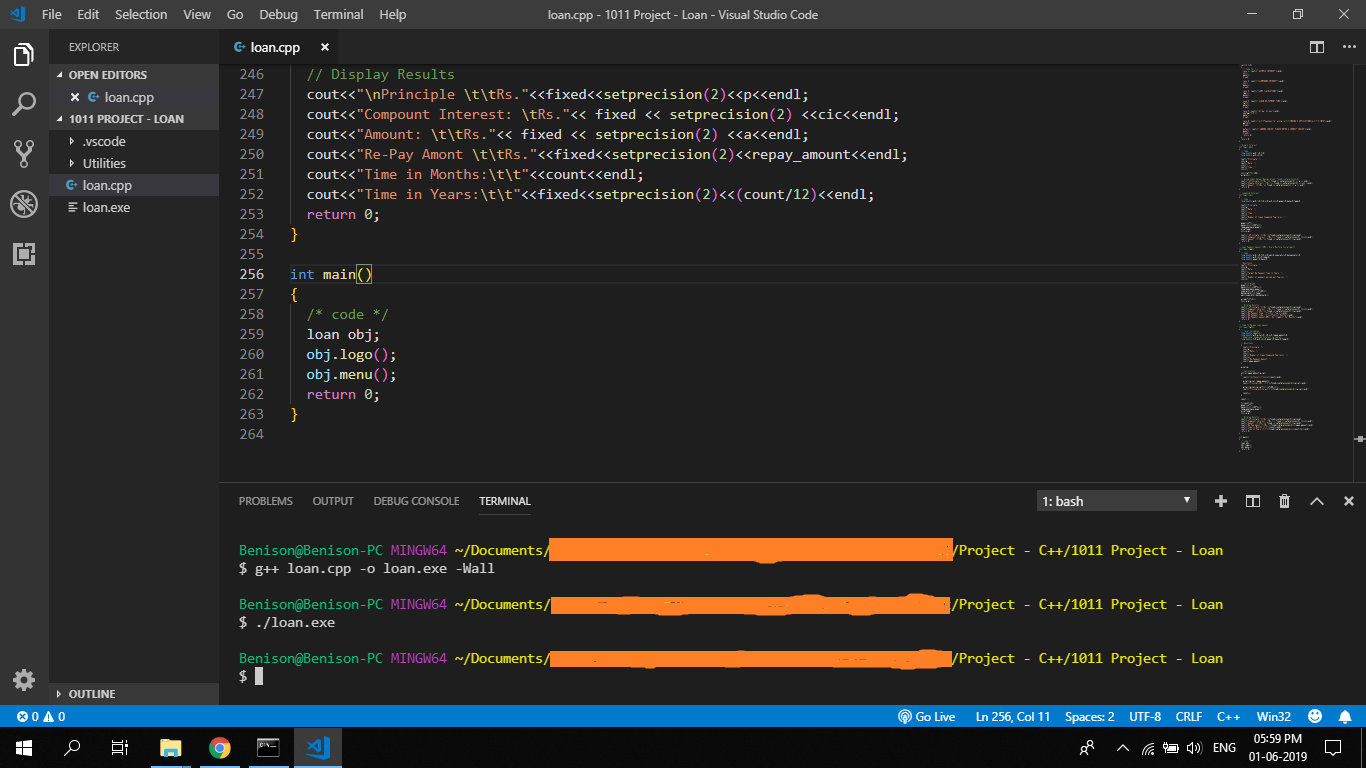Open notifications bell in the status bar
This screenshot has height=768, width=1366.
point(1345,716)
